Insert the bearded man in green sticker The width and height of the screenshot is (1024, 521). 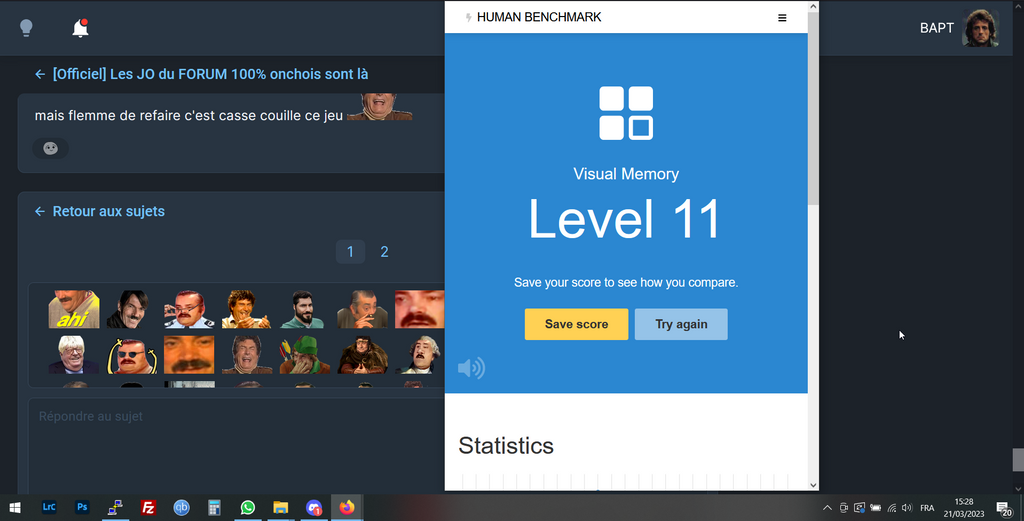tap(304, 309)
